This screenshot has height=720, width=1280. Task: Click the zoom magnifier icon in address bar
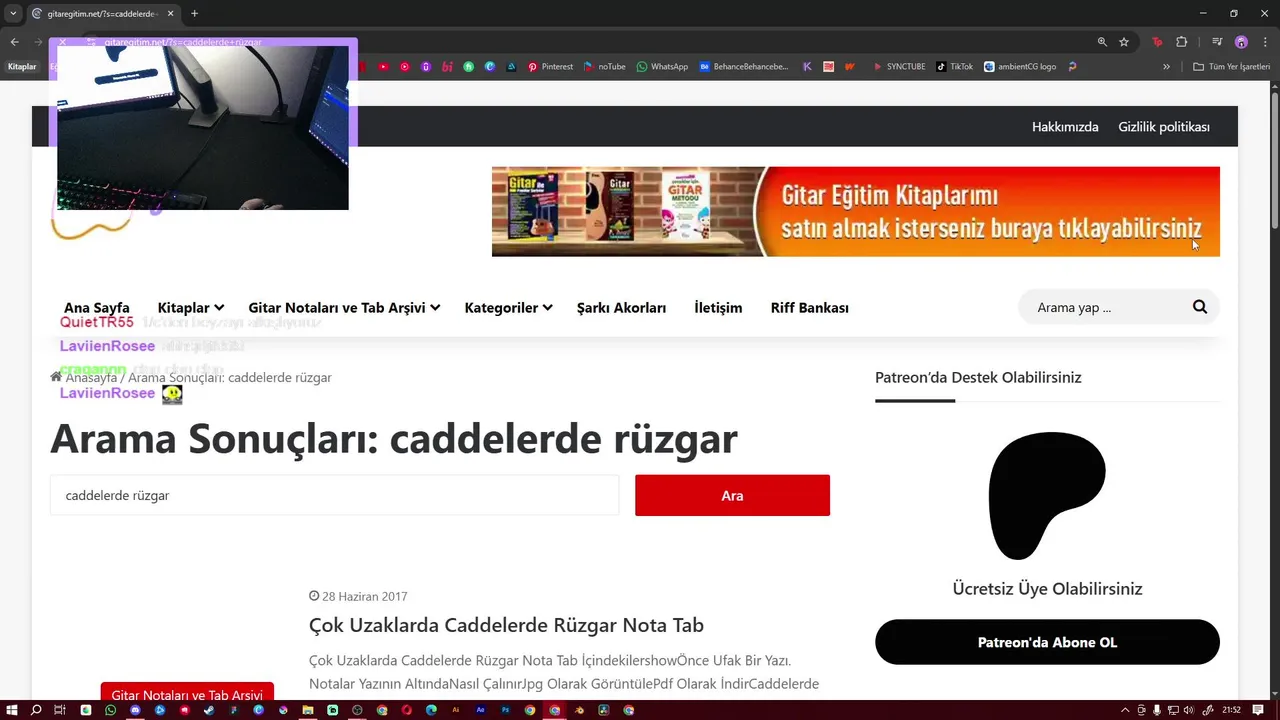[1102, 42]
